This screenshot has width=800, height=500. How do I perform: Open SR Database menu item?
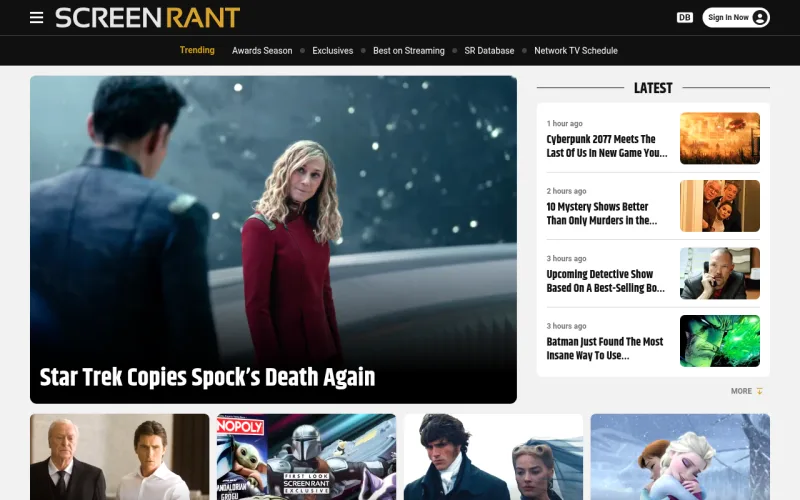pyautogui.click(x=489, y=51)
